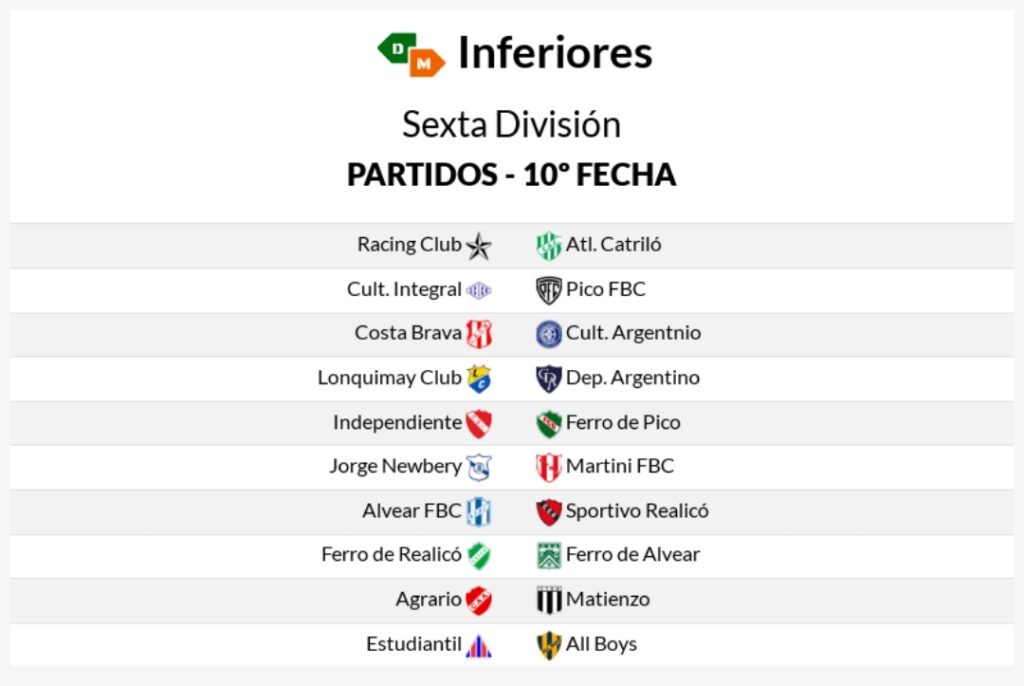Click the All Boys yellow-black crest
1024x686 pixels.
549,645
